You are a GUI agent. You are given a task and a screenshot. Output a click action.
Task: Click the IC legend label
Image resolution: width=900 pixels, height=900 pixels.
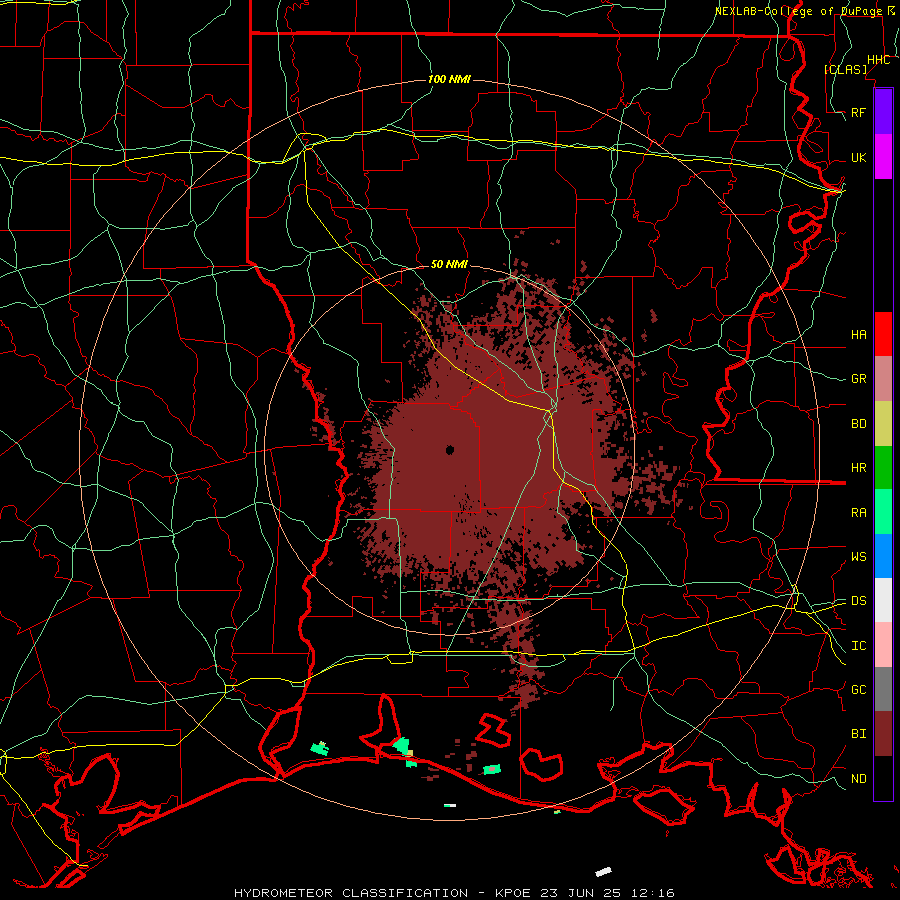click(858, 646)
